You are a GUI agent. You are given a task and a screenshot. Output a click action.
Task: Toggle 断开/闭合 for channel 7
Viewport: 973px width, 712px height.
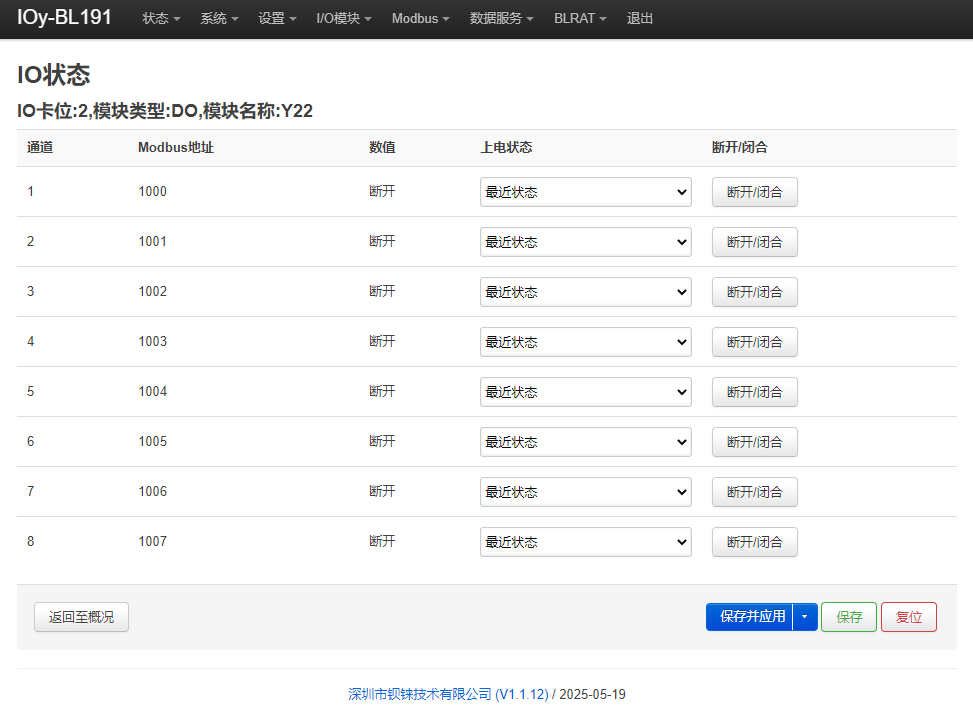755,492
